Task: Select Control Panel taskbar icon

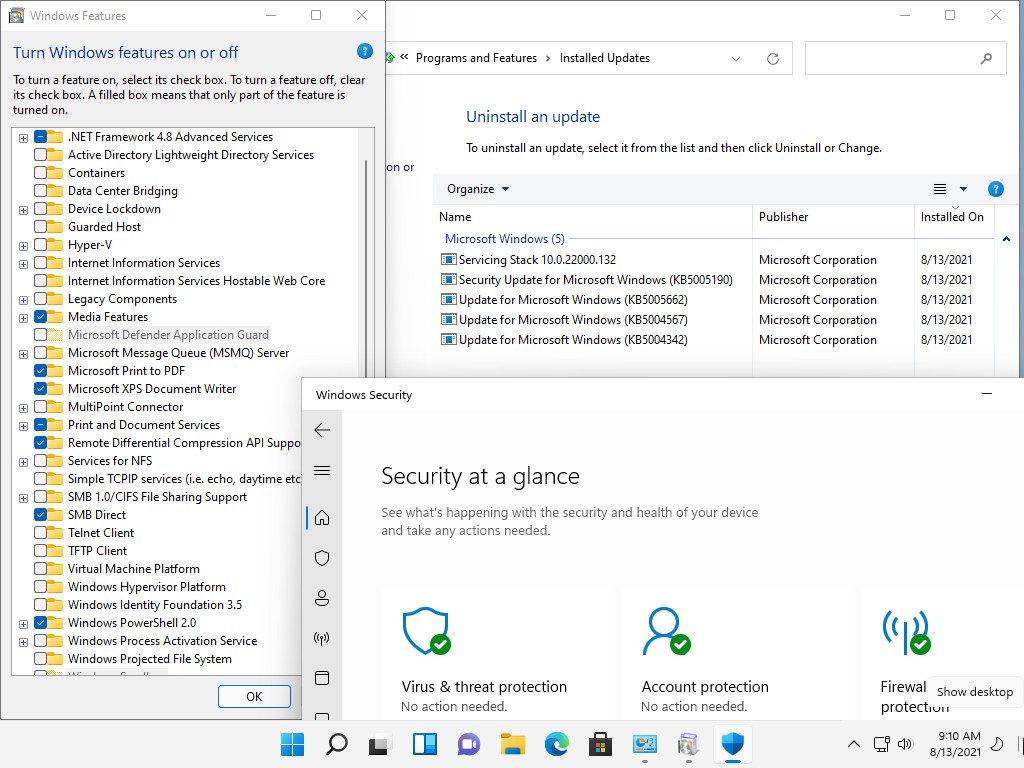Action: (x=645, y=744)
